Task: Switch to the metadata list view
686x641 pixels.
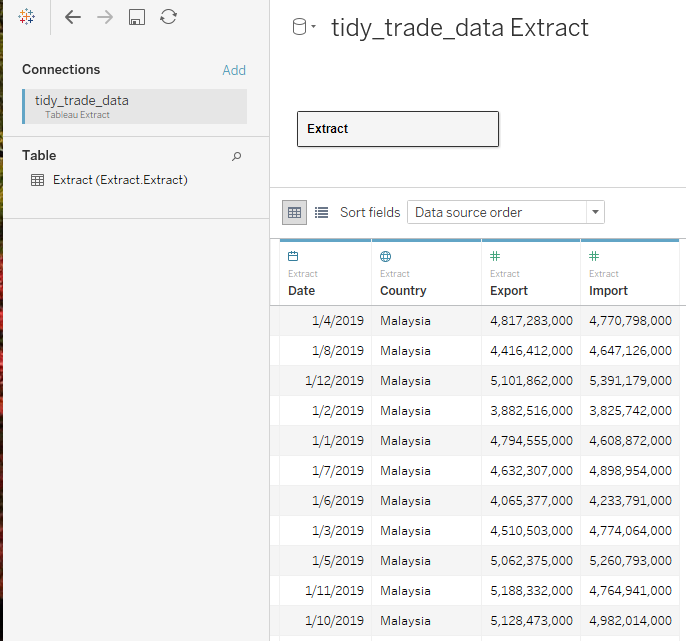Action: tap(321, 212)
